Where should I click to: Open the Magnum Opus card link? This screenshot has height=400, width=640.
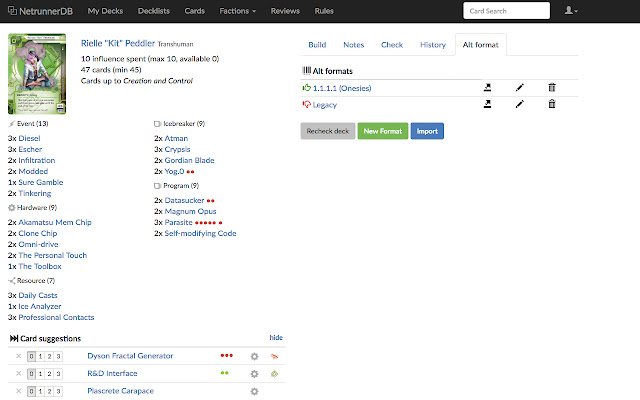point(190,211)
